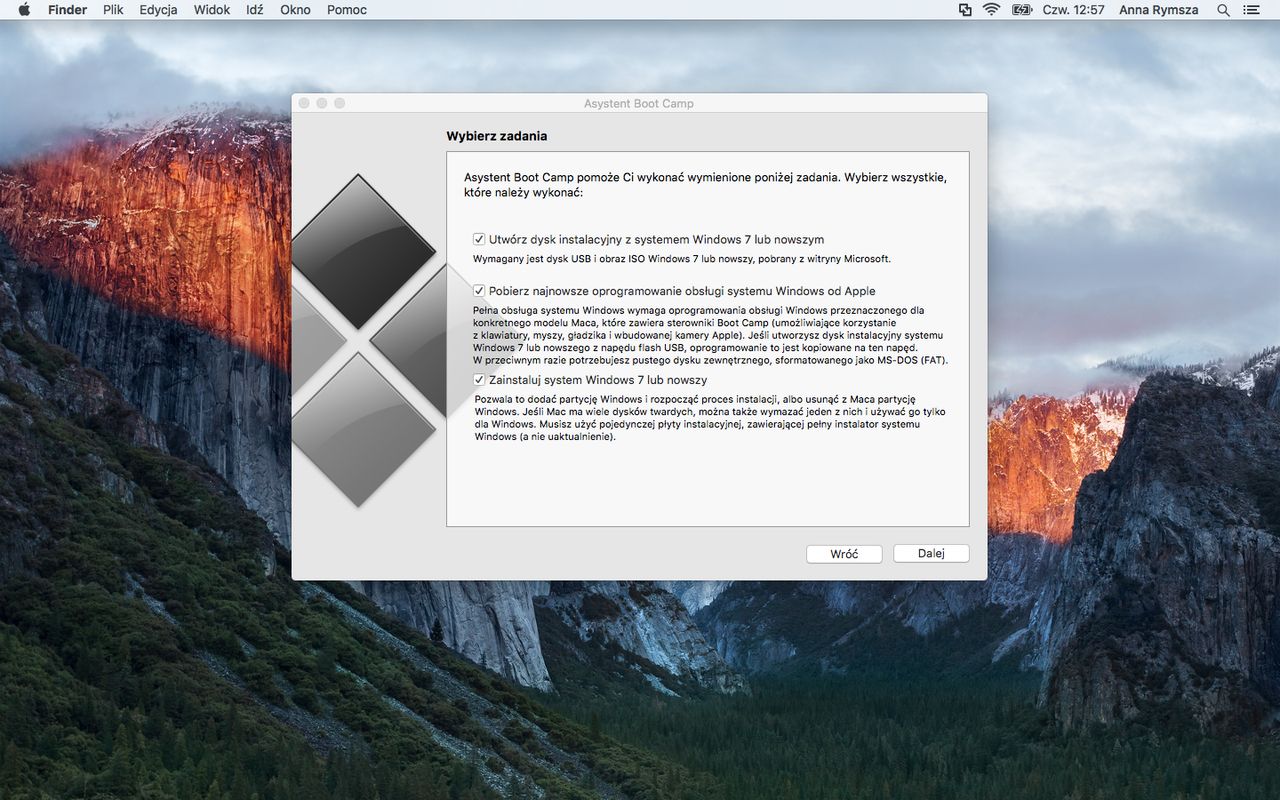Open the Anna Rymsza user menu

(1158, 10)
